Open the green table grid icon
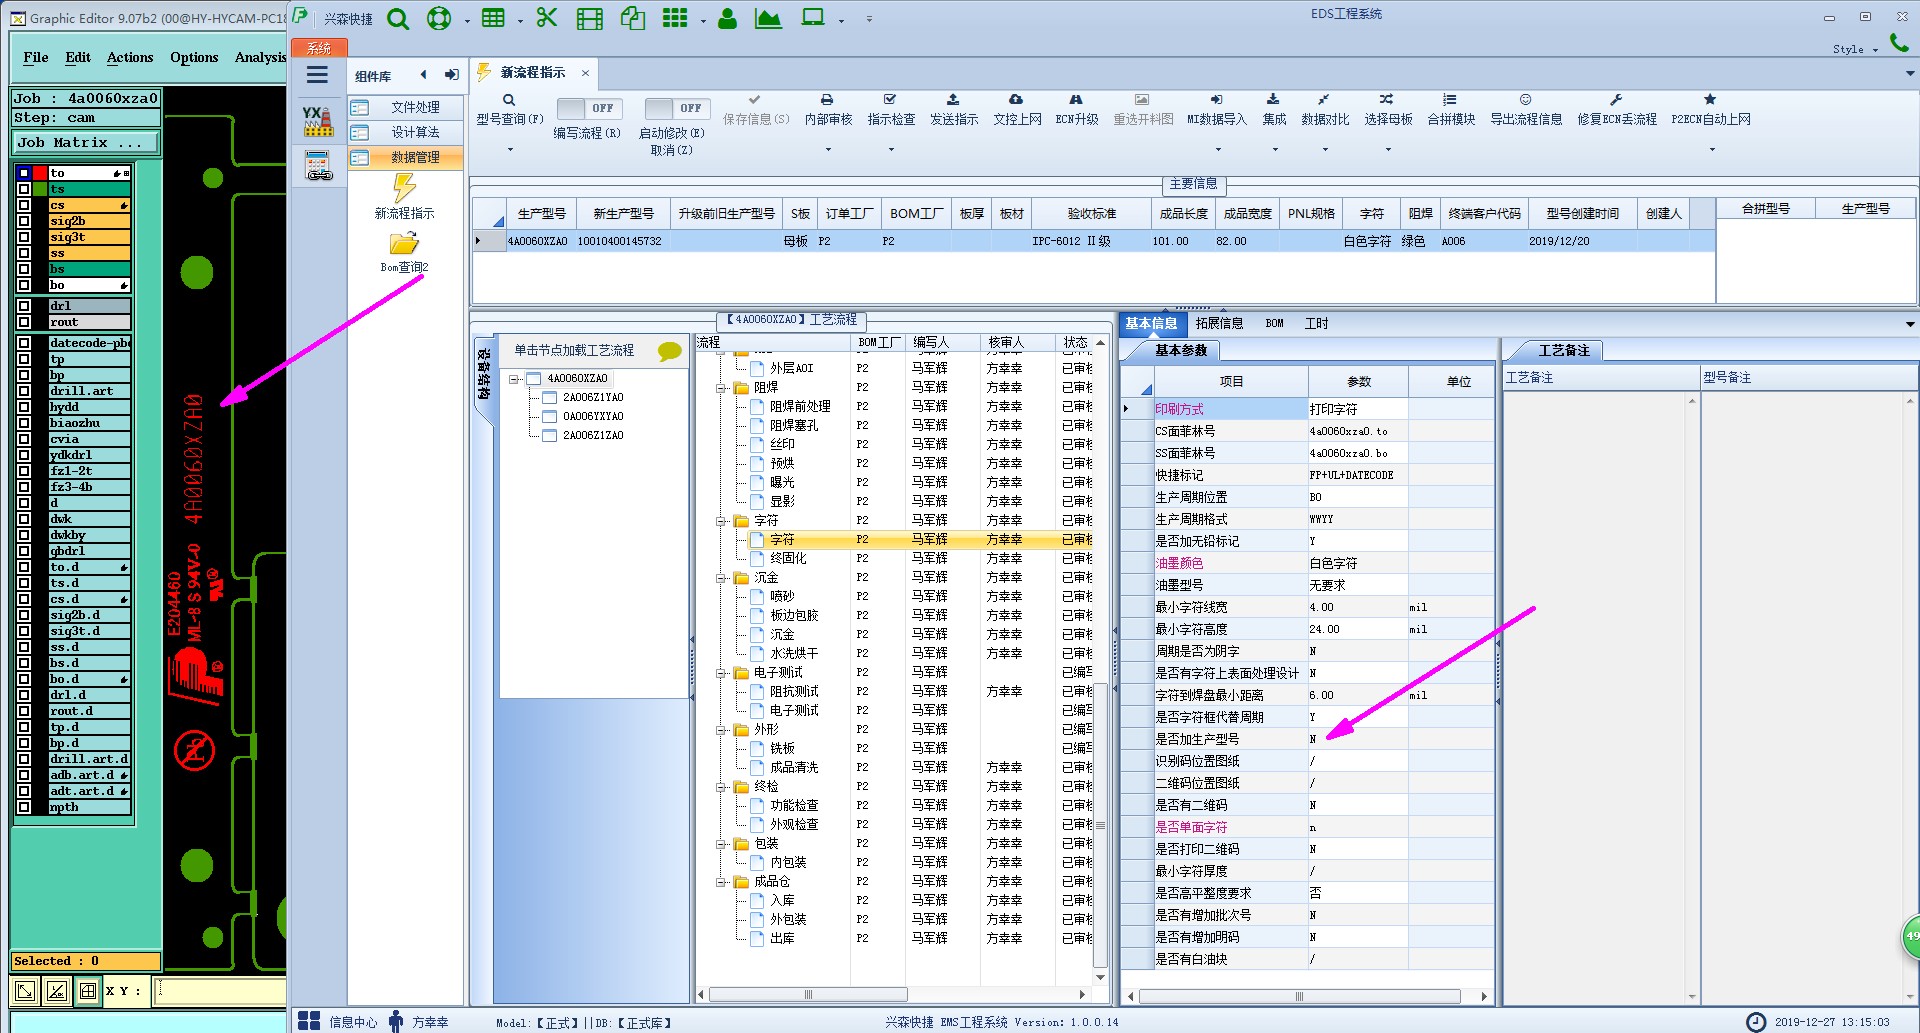 point(493,18)
